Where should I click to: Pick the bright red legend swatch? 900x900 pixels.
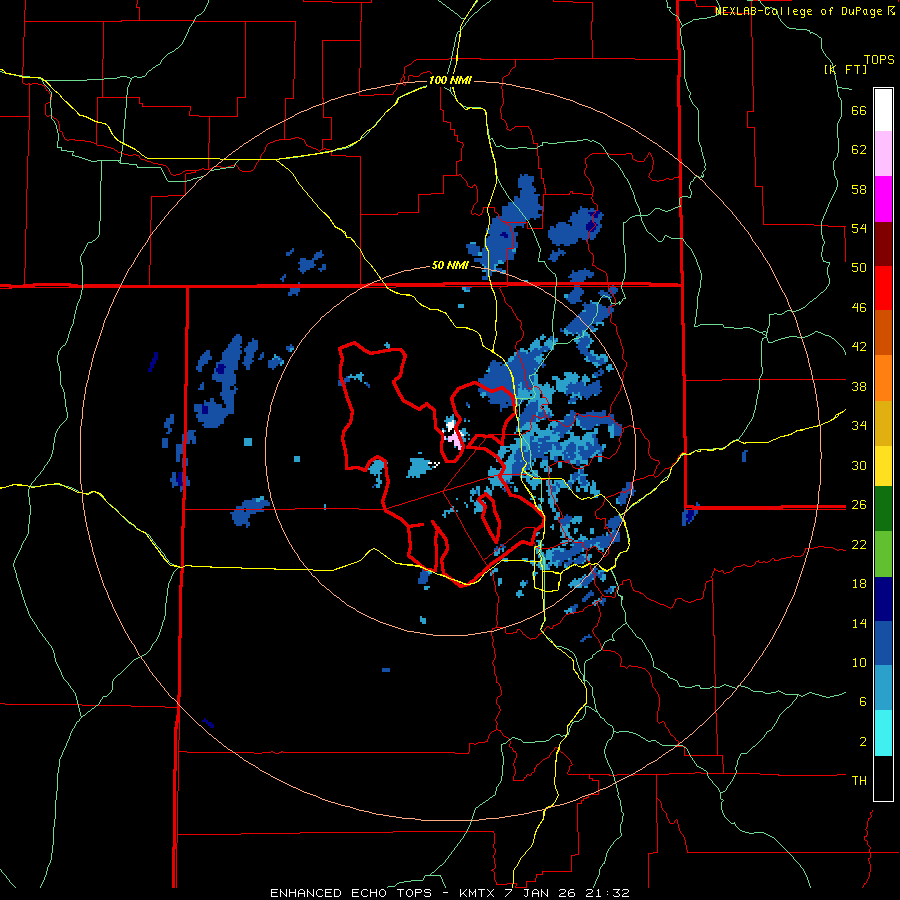coord(883,288)
